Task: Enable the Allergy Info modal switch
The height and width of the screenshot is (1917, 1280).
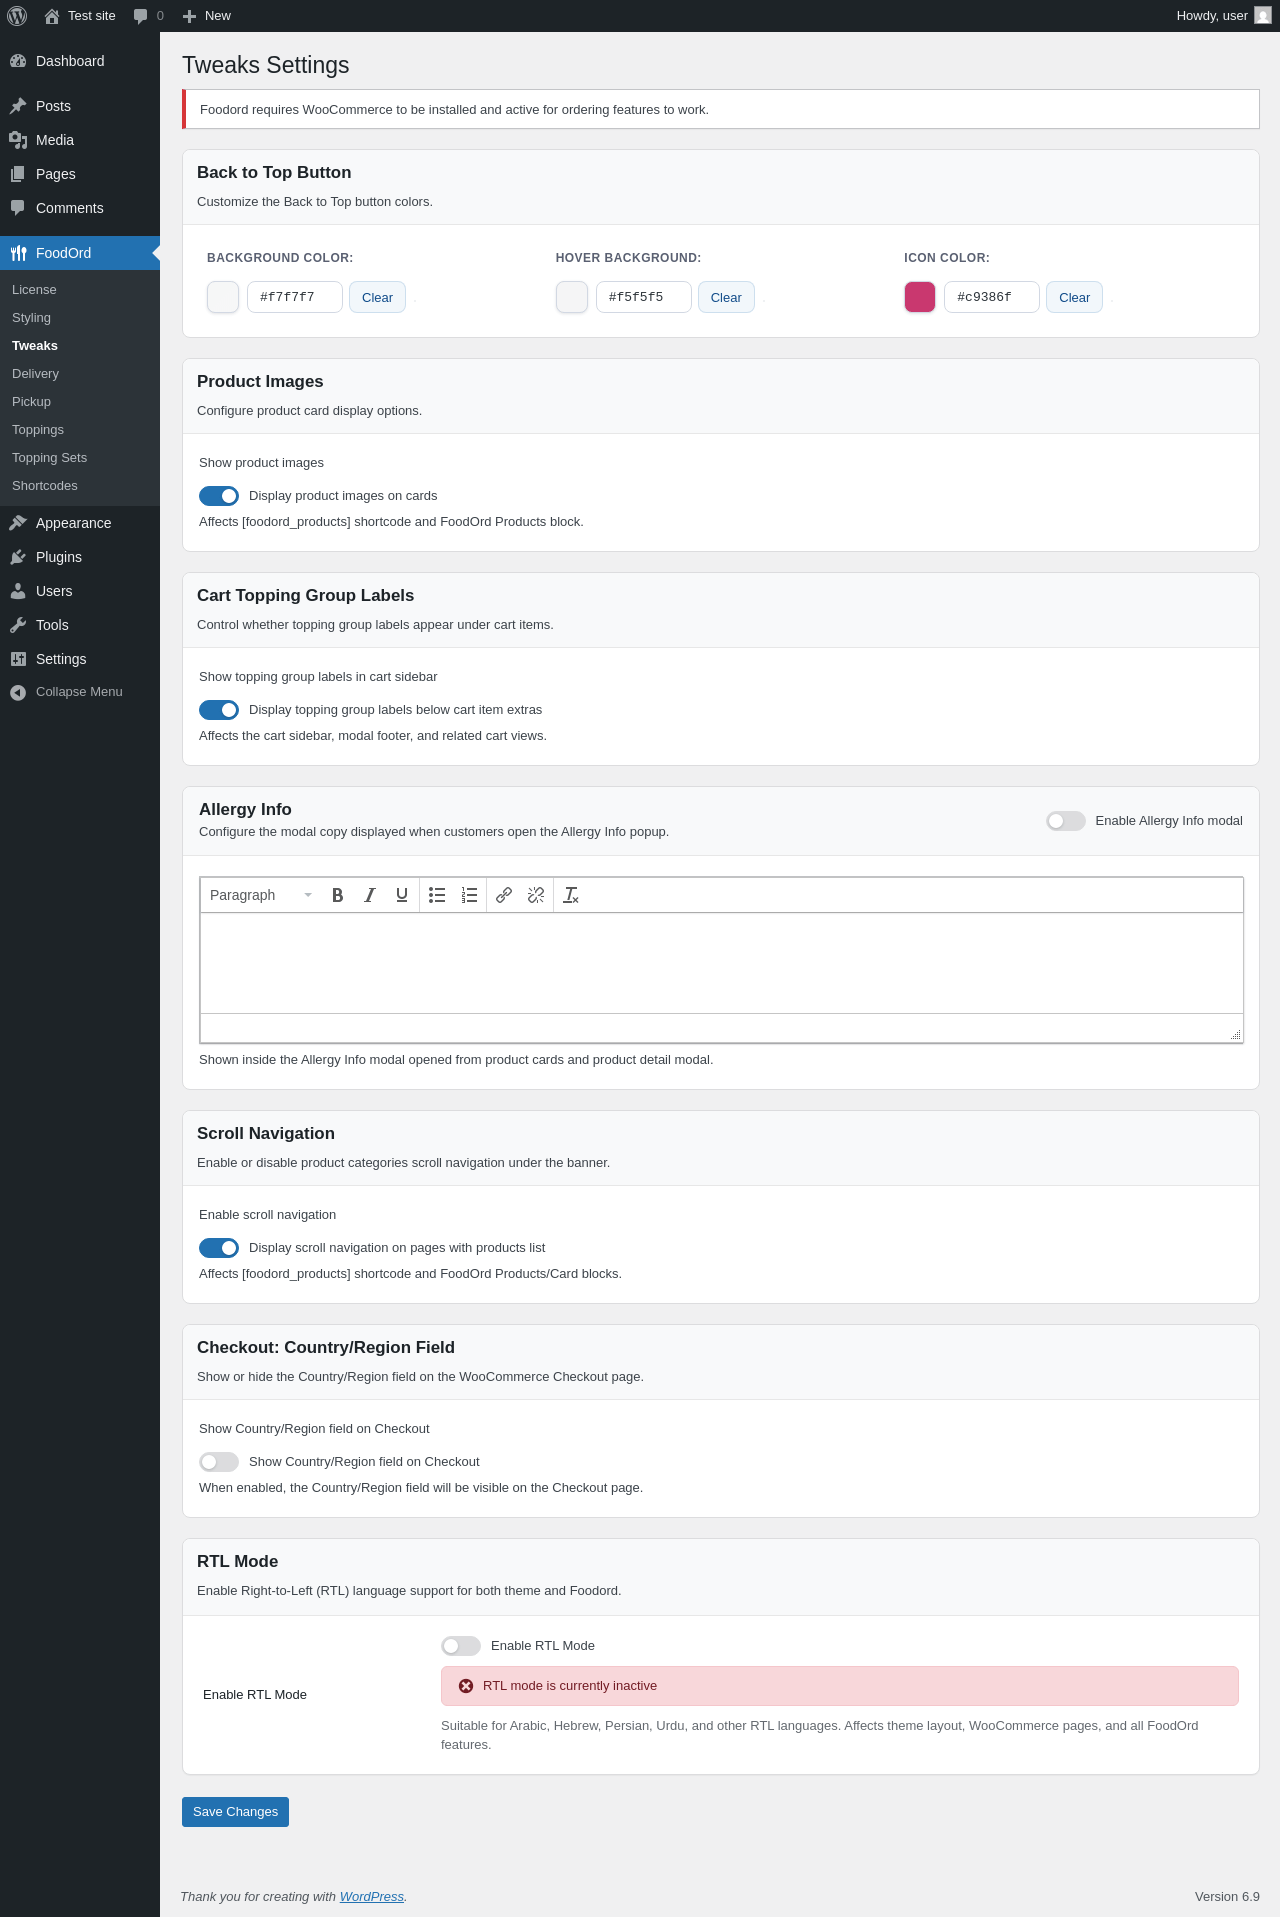Action: (1066, 821)
